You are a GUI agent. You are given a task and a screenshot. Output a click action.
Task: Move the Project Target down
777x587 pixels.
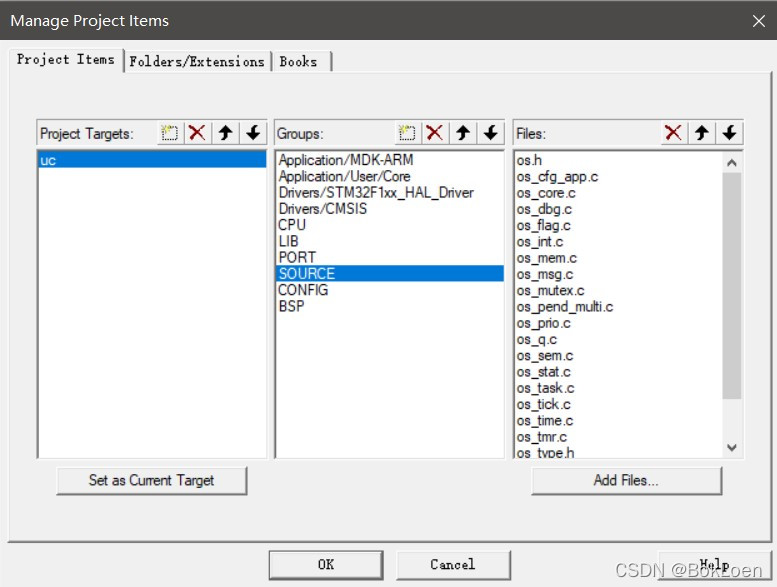253,133
